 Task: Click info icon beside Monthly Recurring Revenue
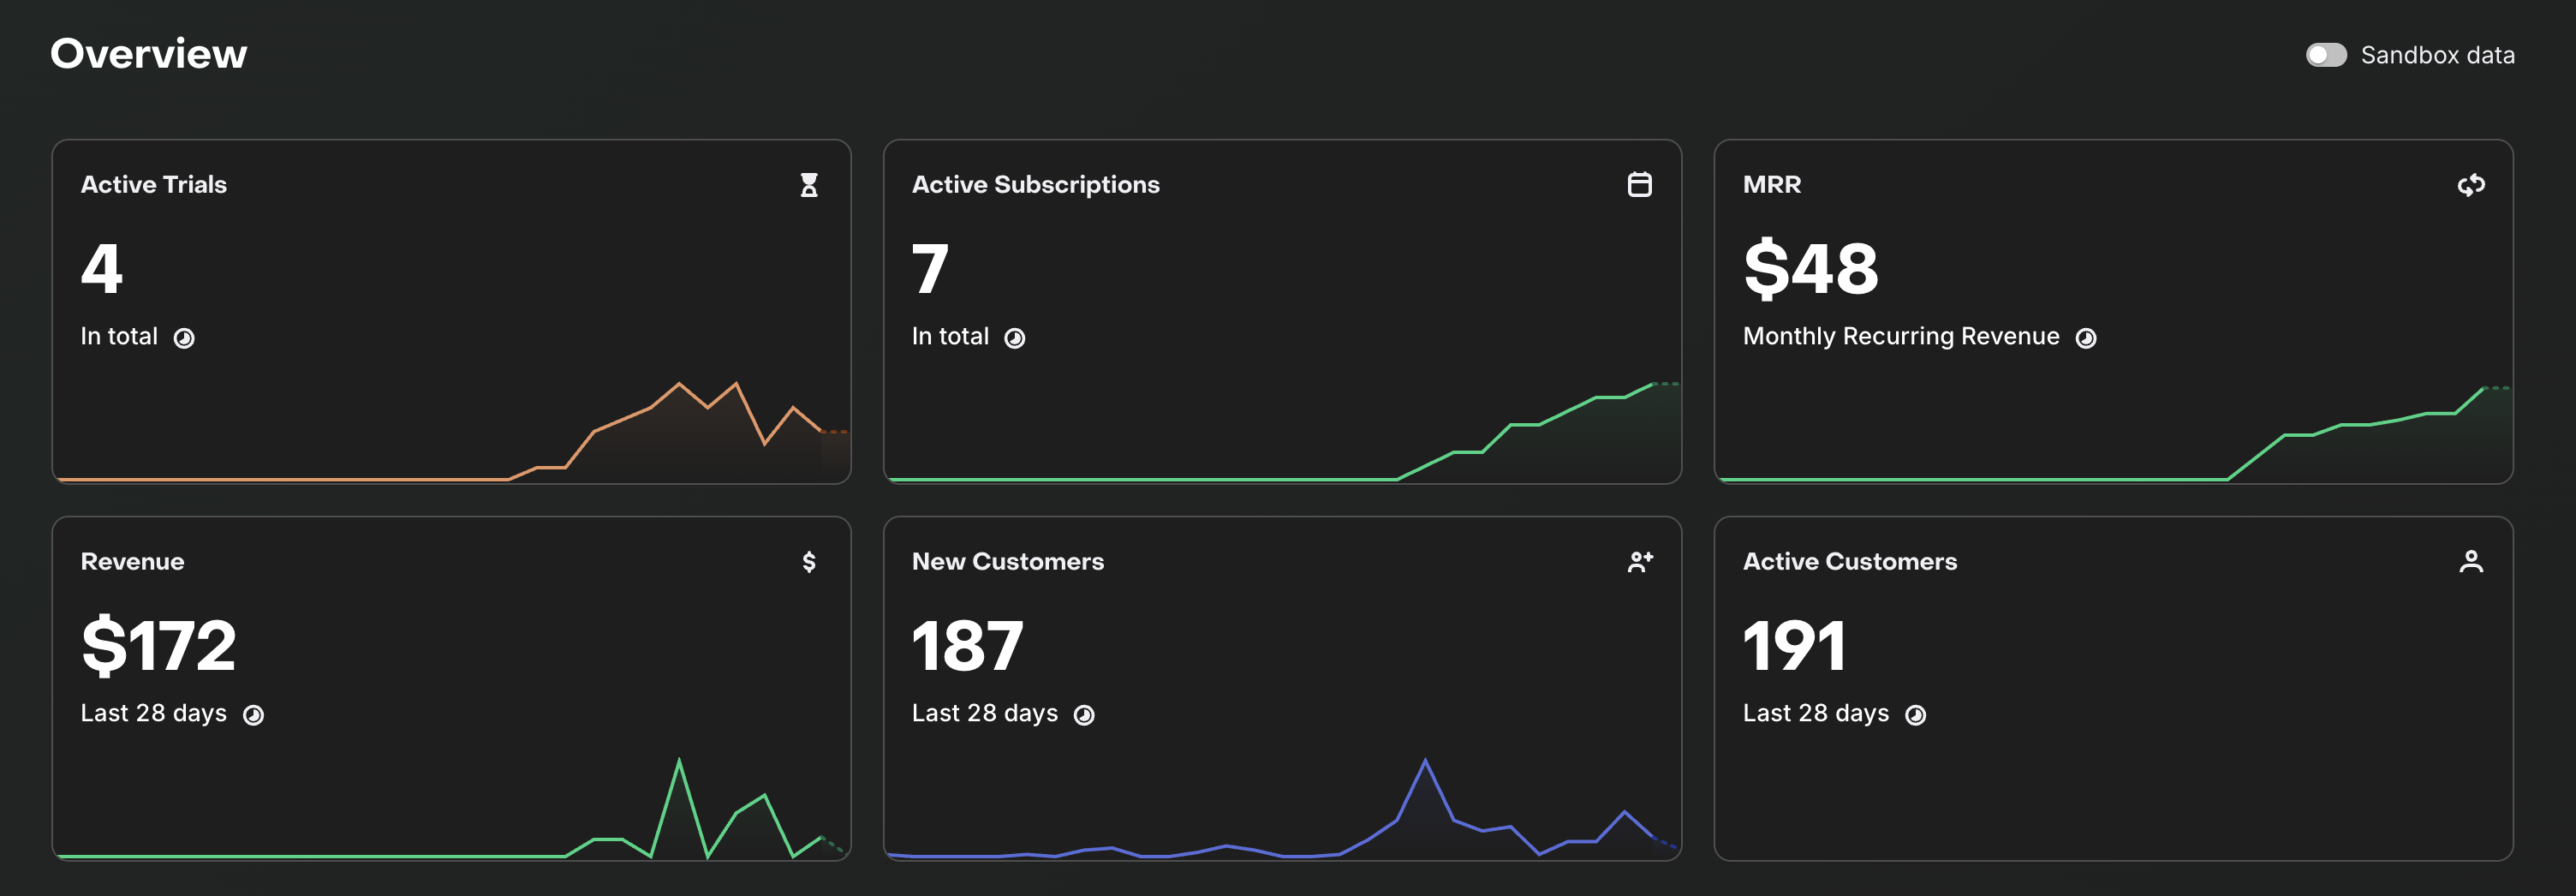[x=2086, y=338]
